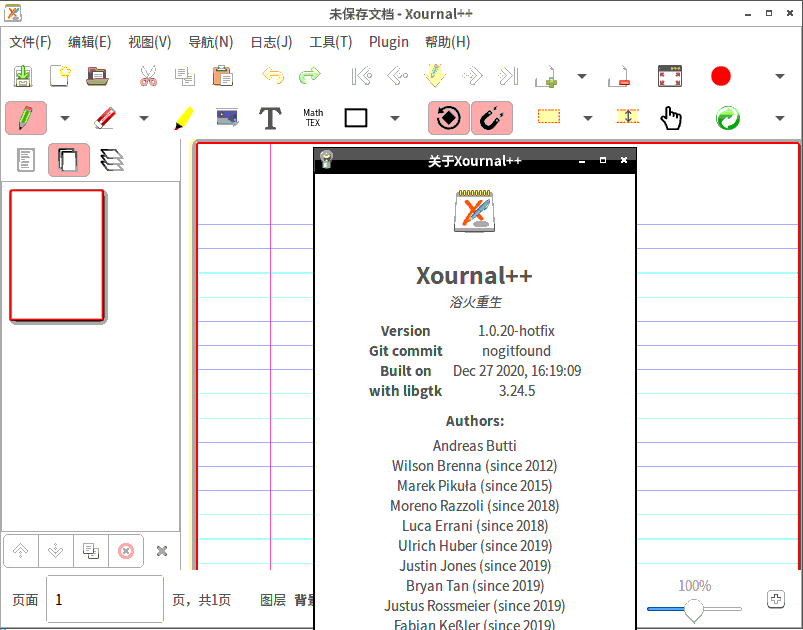Toggle grid snapping magnet button
The width and height of the screenshot is (803, 630).
(492, 118)
